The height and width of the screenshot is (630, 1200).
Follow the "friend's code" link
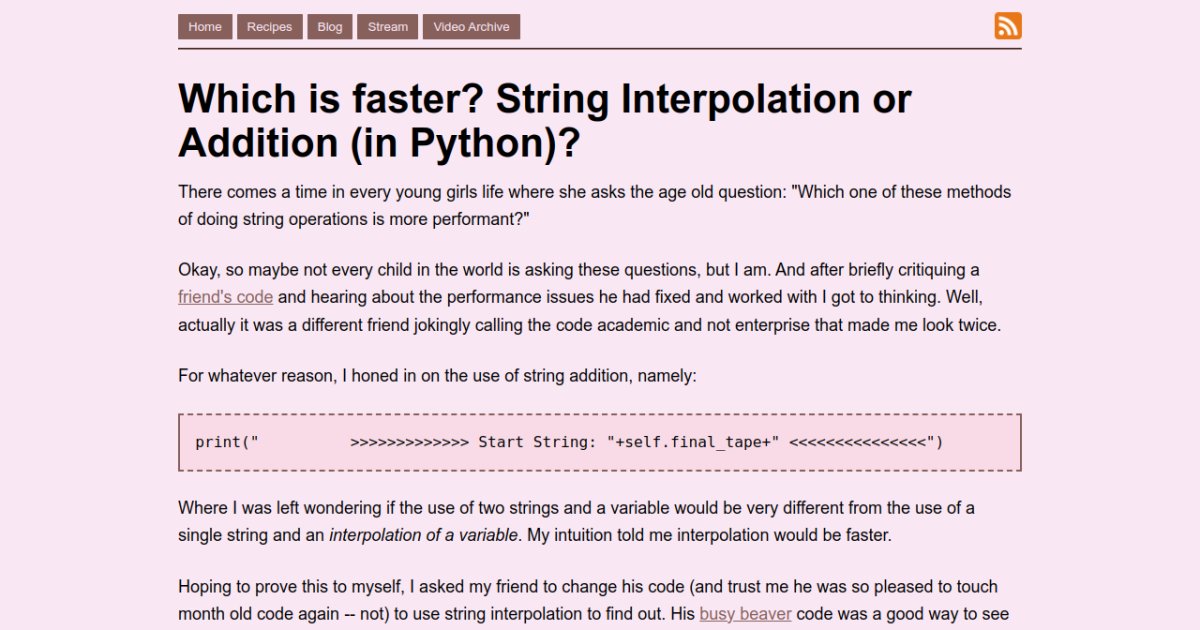pyautogui.click(x=225, y=297)
